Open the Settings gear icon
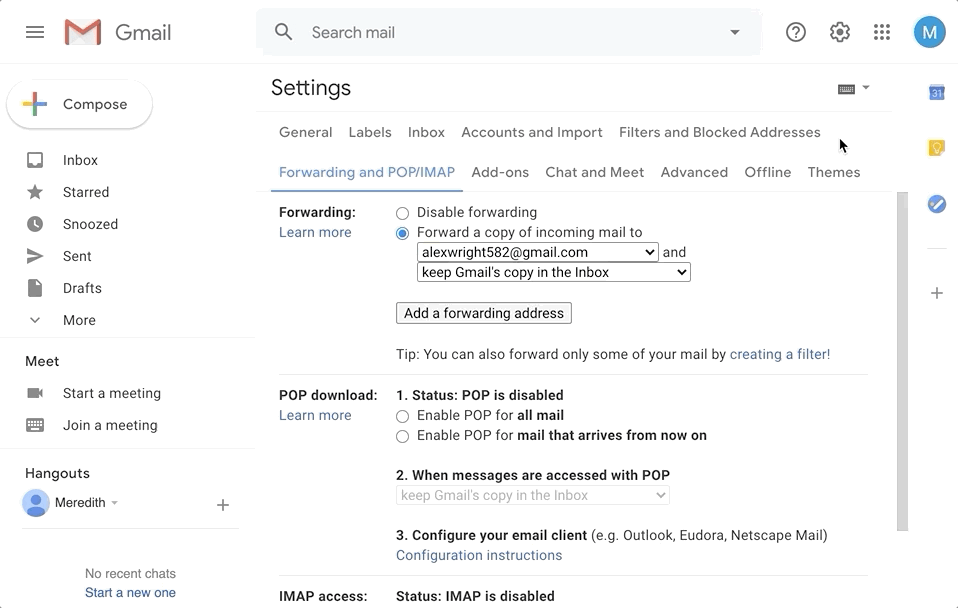This screenshot has height=608, width=958. [x=839, y=32]
